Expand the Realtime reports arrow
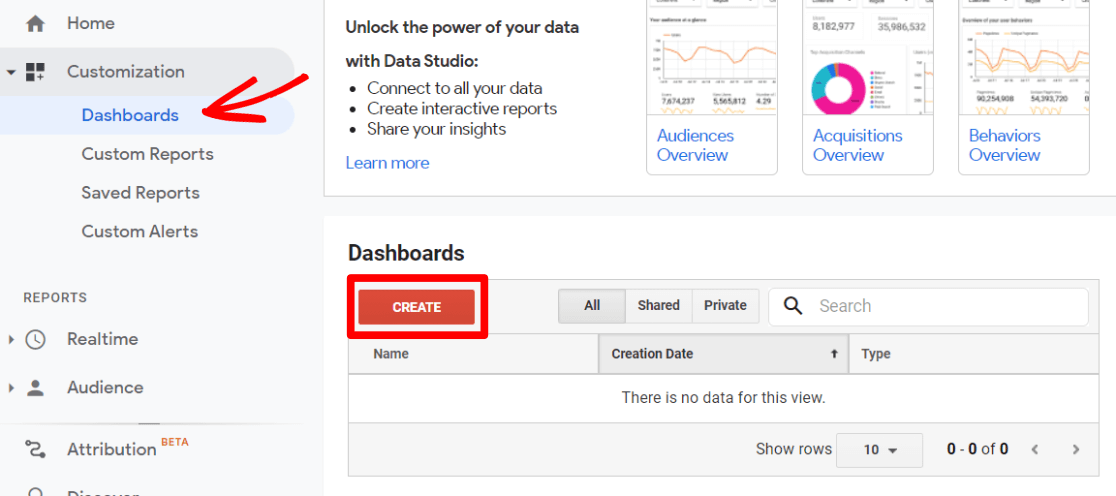This screenshot has height=496, width=1116. 11,339
